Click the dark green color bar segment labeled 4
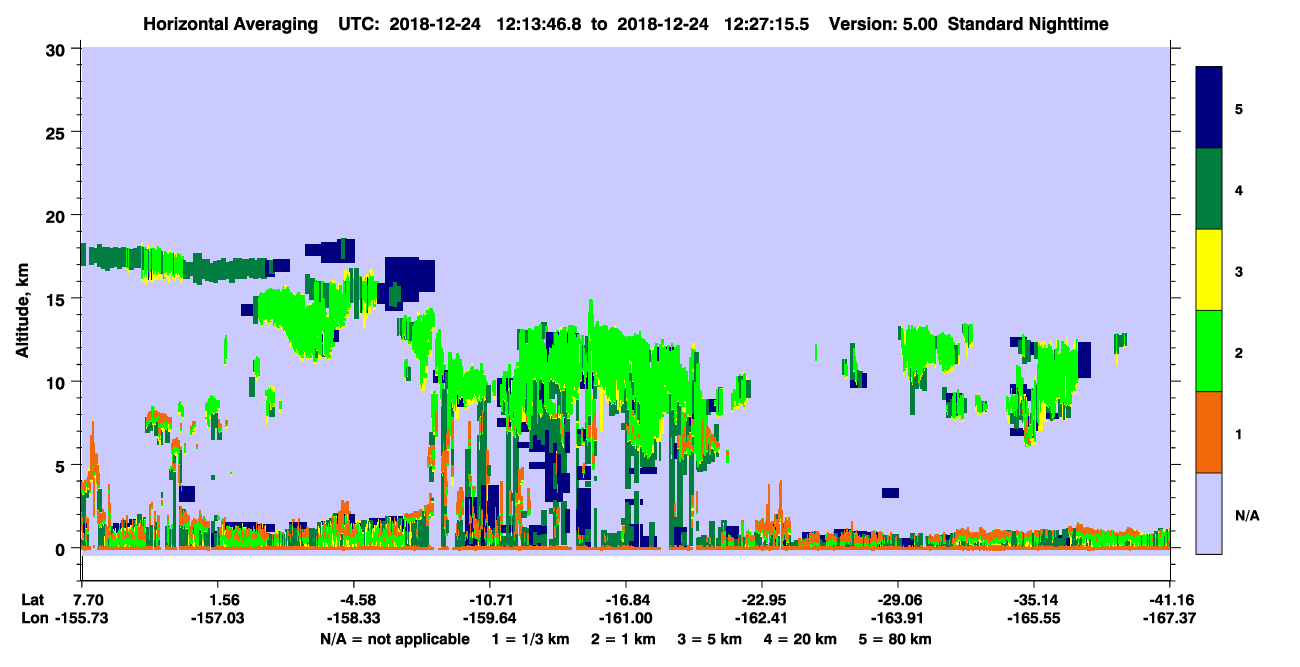Screen dimensions: 1300x667 click(x=1209, y=189)
